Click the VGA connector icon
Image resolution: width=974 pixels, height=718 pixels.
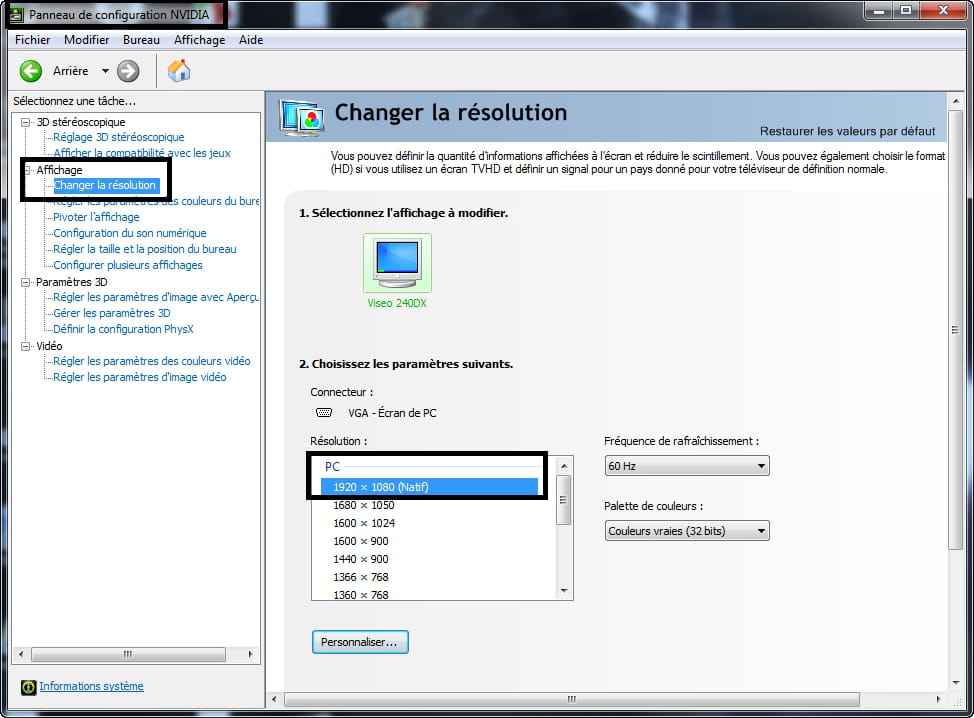324,412
